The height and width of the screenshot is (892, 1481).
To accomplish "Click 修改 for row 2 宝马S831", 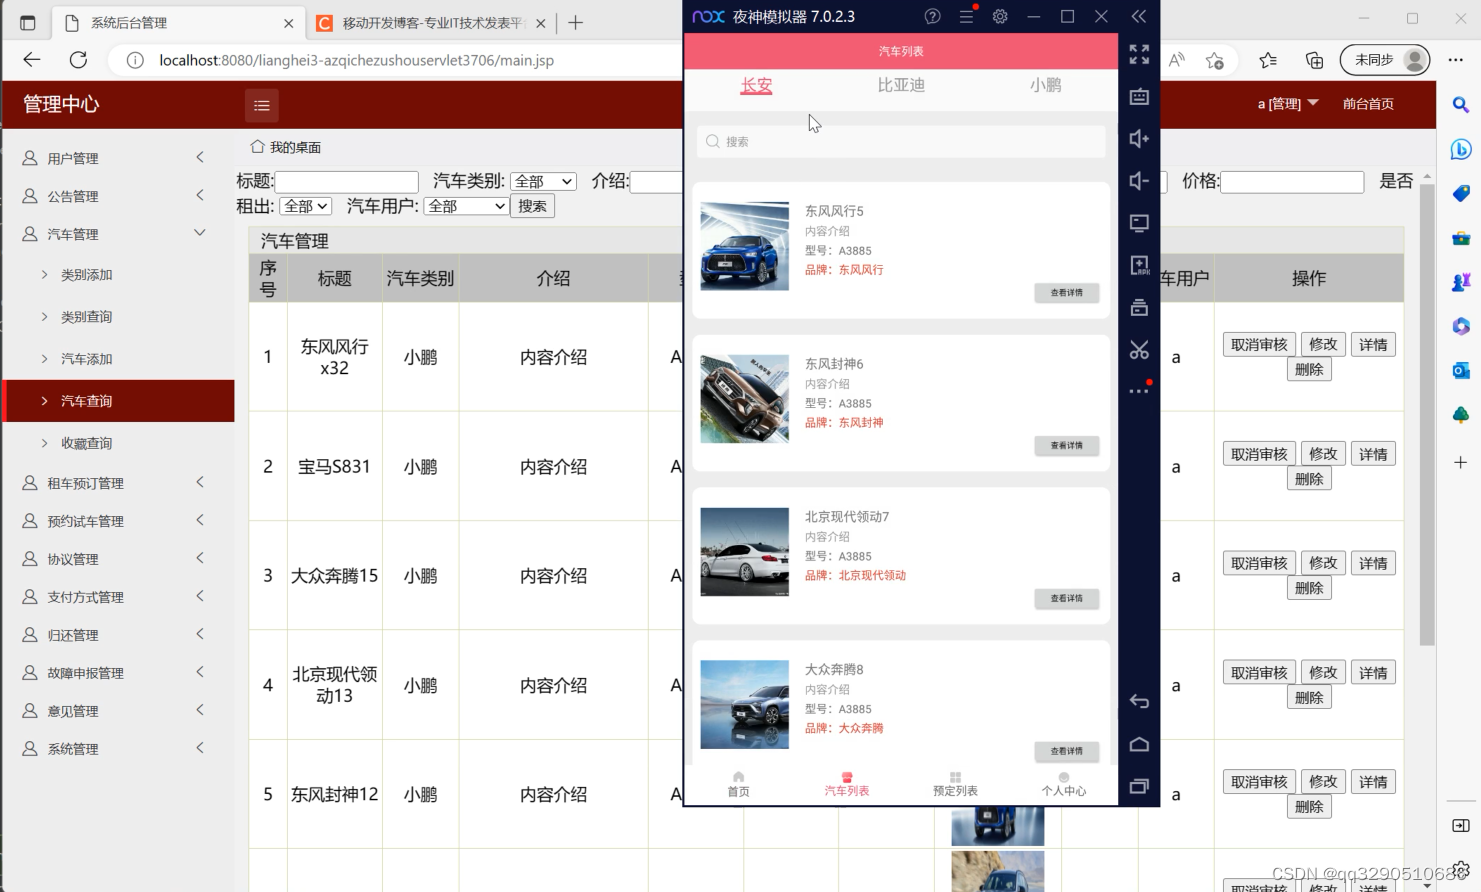I will coord(1323,454).
